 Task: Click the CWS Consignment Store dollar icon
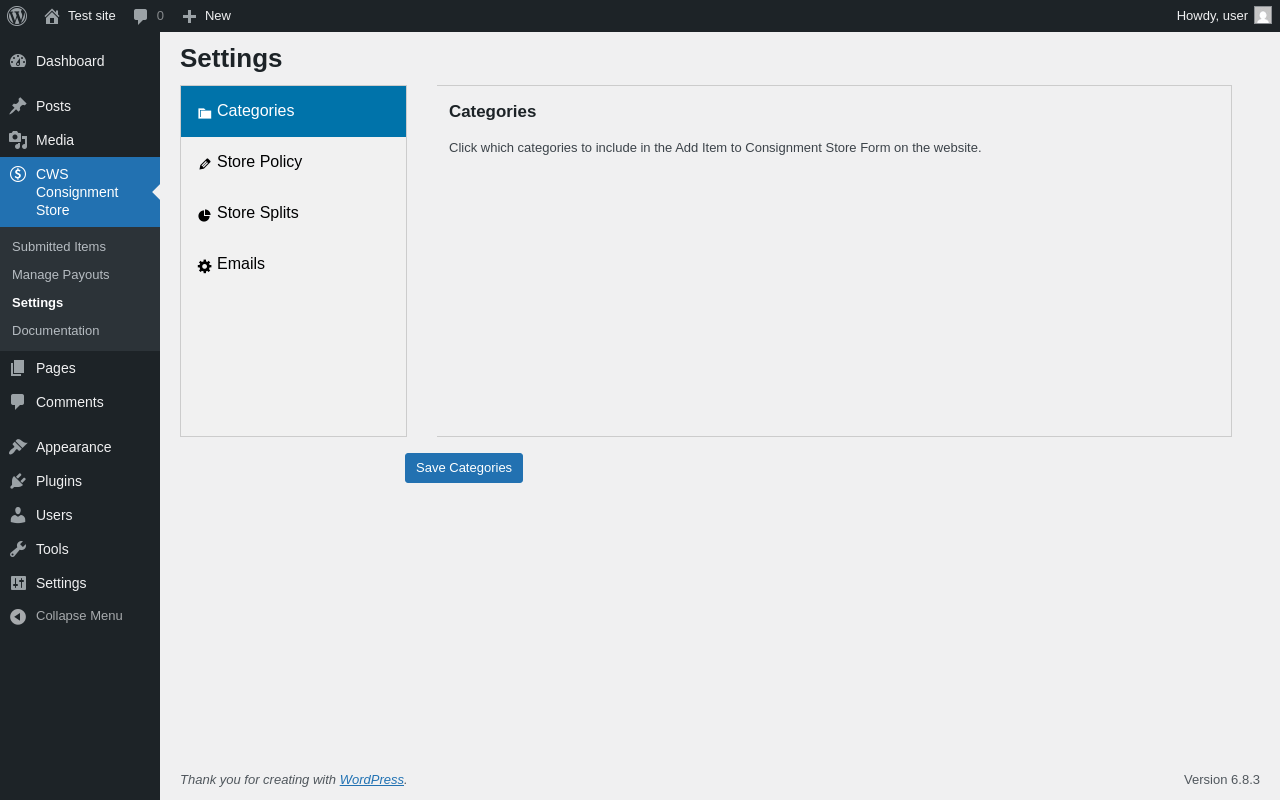coord(18,174)
